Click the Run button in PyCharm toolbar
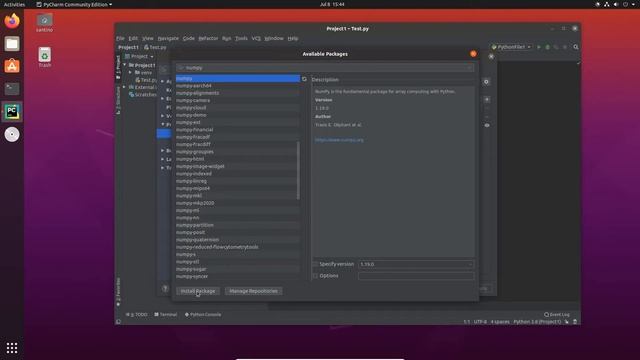The width and height of the screenshot is (640, 360). tap(539, 47)
